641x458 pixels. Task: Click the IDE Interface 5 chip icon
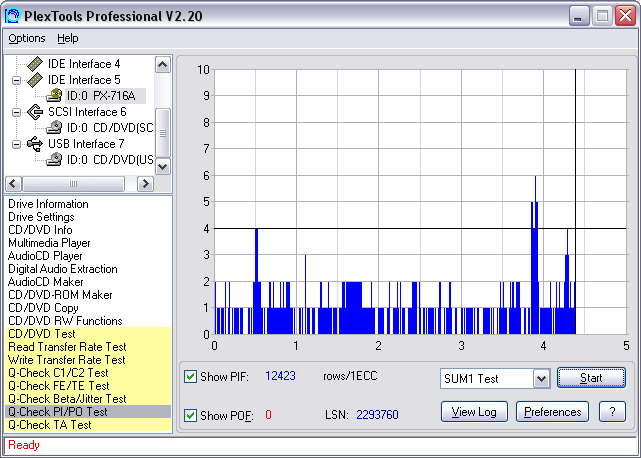35,80
